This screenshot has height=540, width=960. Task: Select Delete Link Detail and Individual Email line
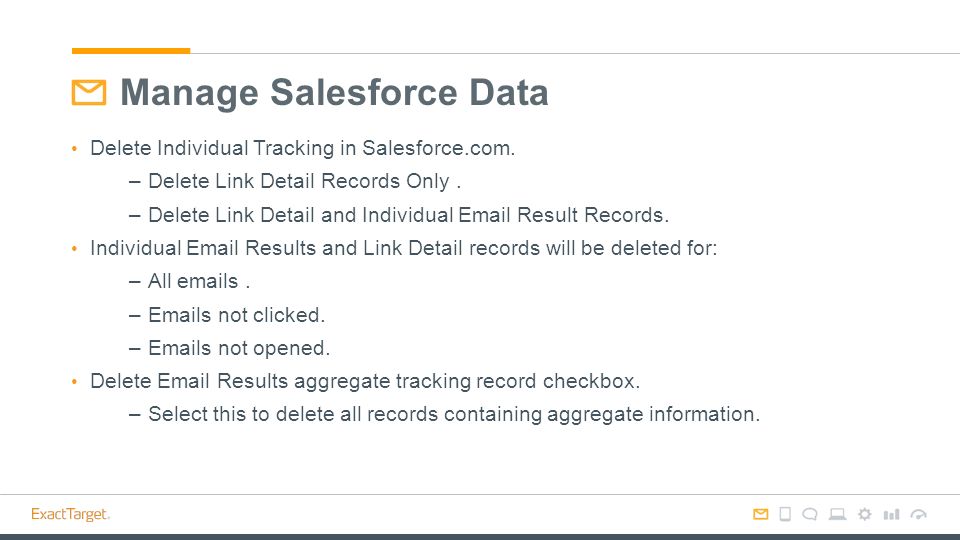(408, 215)
